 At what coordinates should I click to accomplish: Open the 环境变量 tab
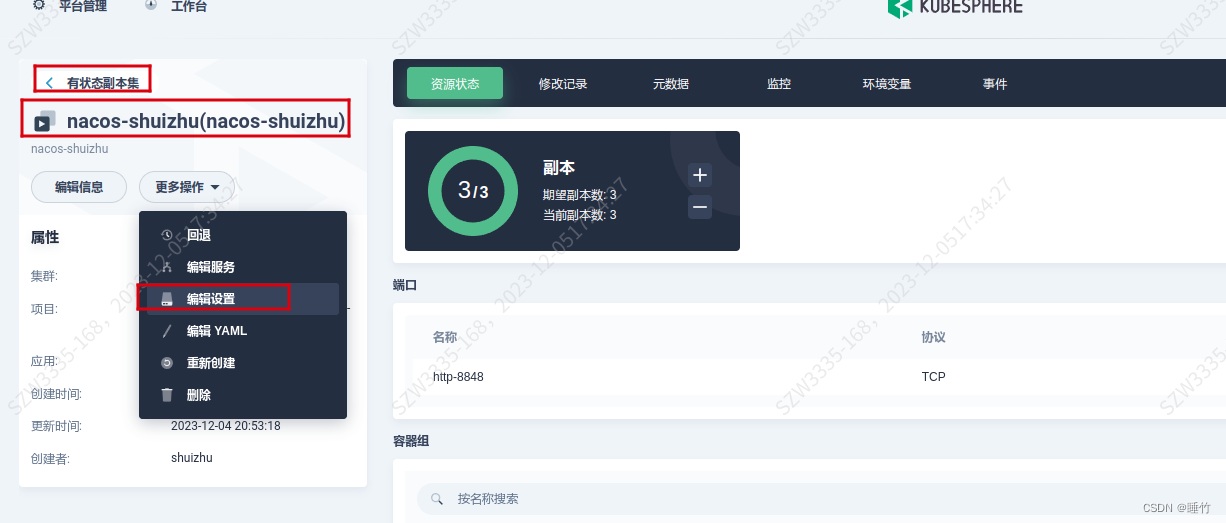click(x=887, y=84)
